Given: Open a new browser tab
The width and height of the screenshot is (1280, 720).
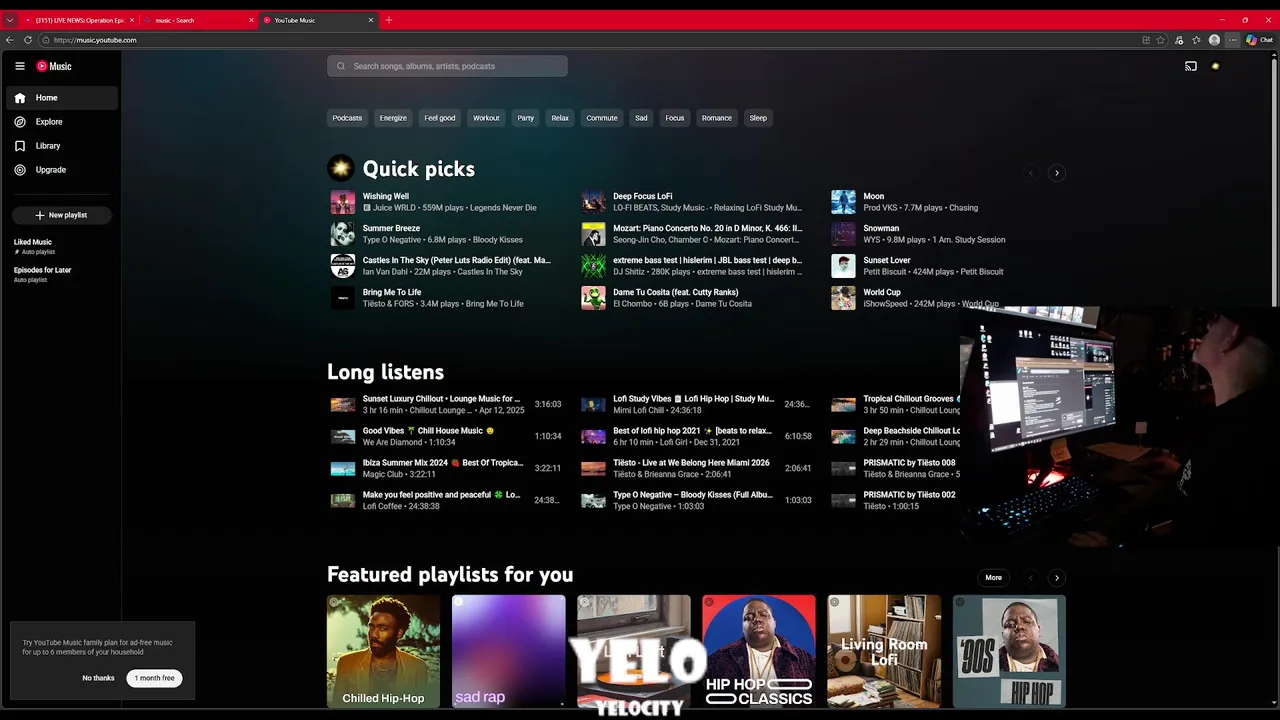Looking at the screenshot, I should [389, 20].
